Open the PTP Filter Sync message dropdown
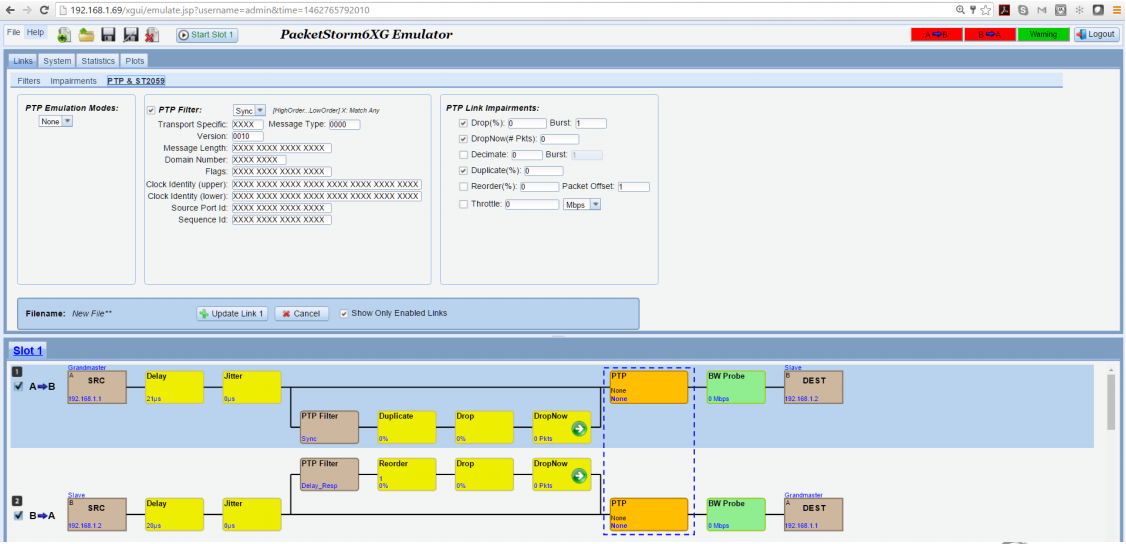Screen dimensions: 1126x544 point(249,110)
